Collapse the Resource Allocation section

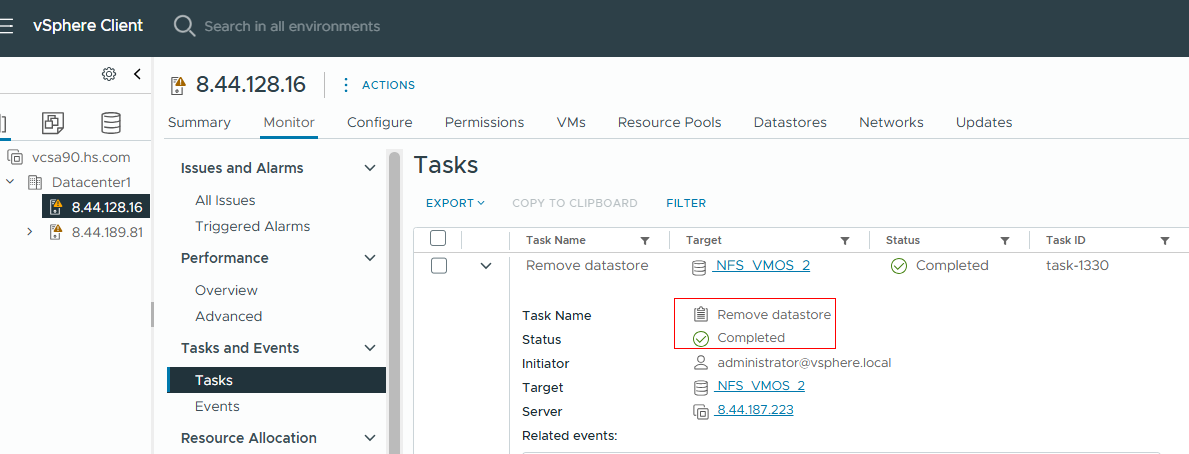[370, 438]
